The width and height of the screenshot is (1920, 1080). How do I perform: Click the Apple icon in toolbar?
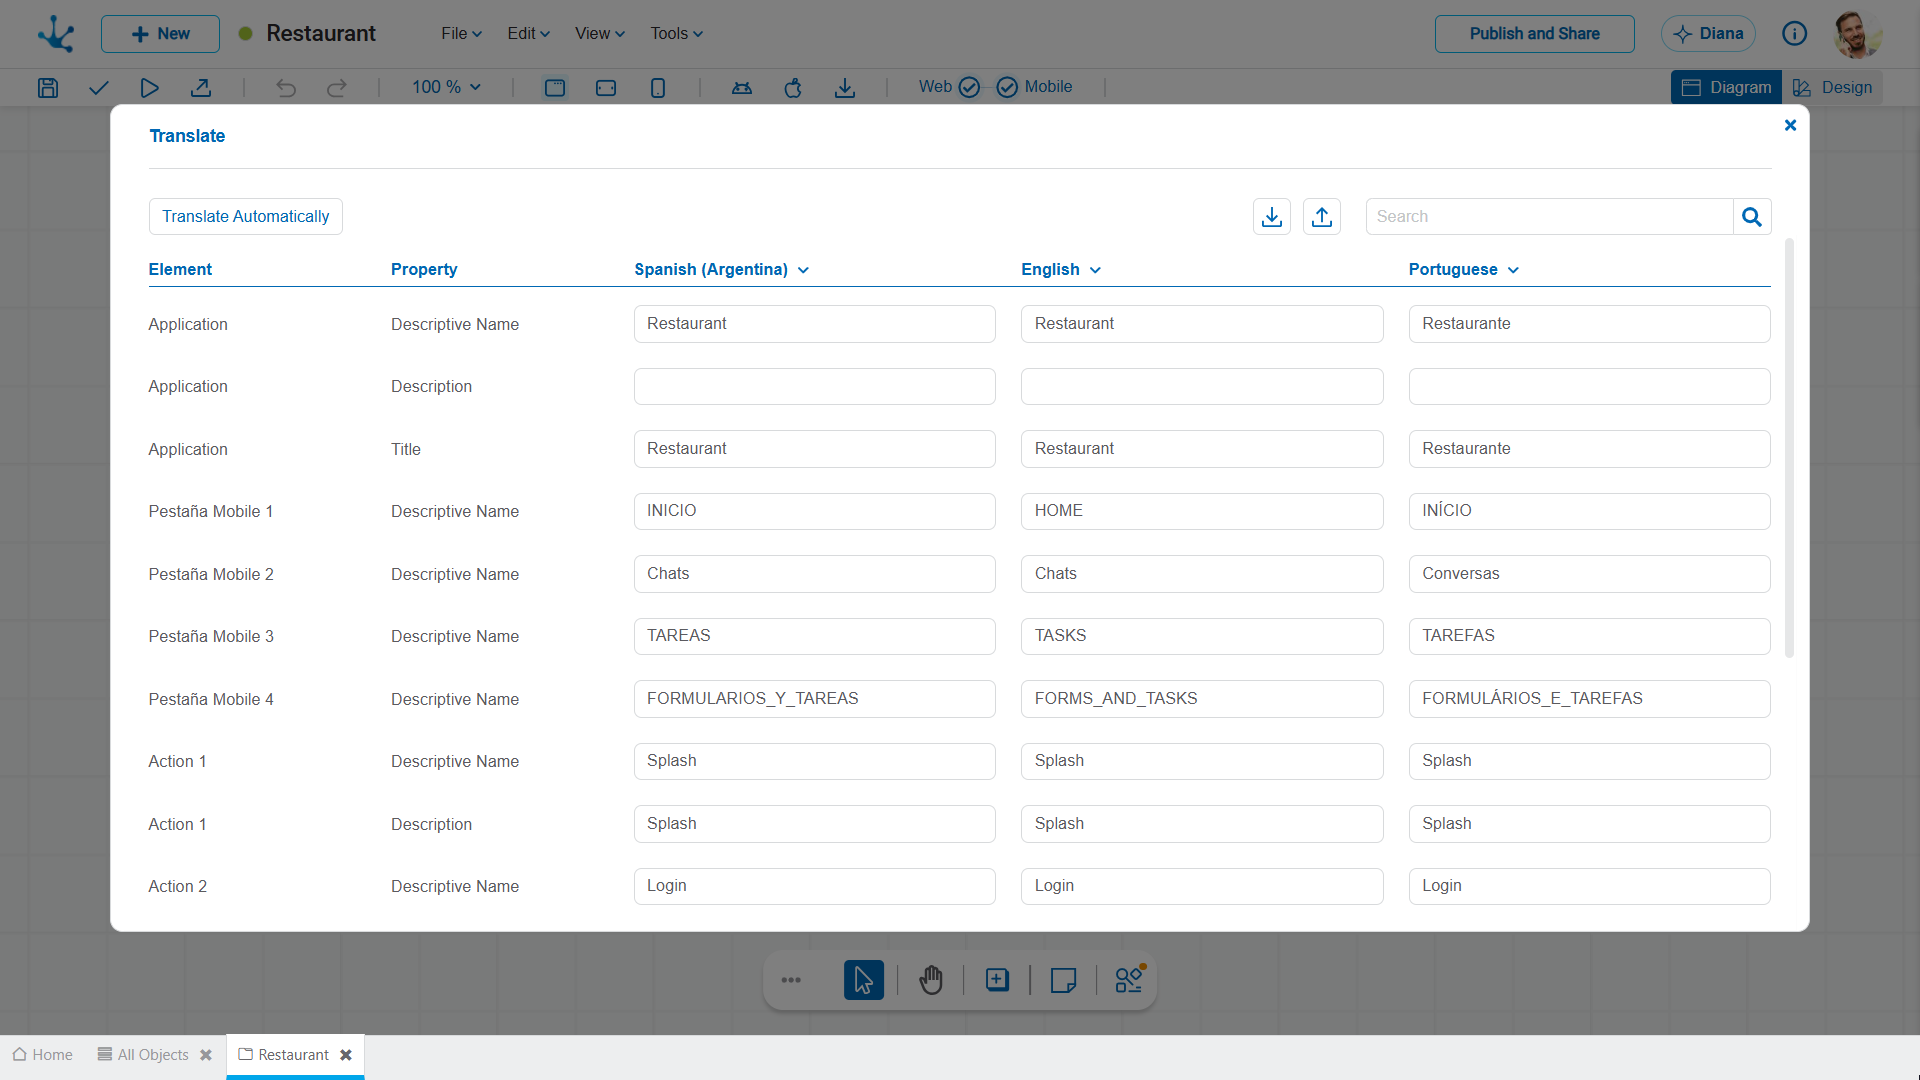(793, 88)
